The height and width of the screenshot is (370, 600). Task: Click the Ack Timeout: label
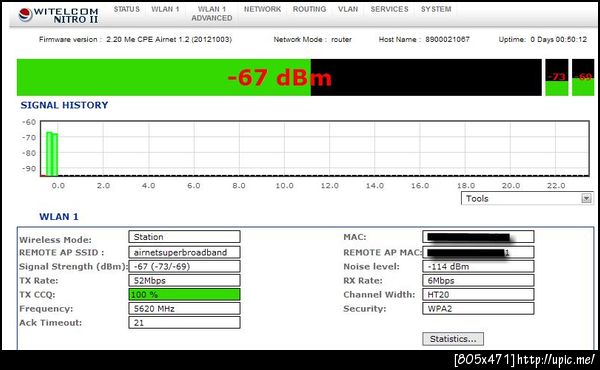(51, 323)
